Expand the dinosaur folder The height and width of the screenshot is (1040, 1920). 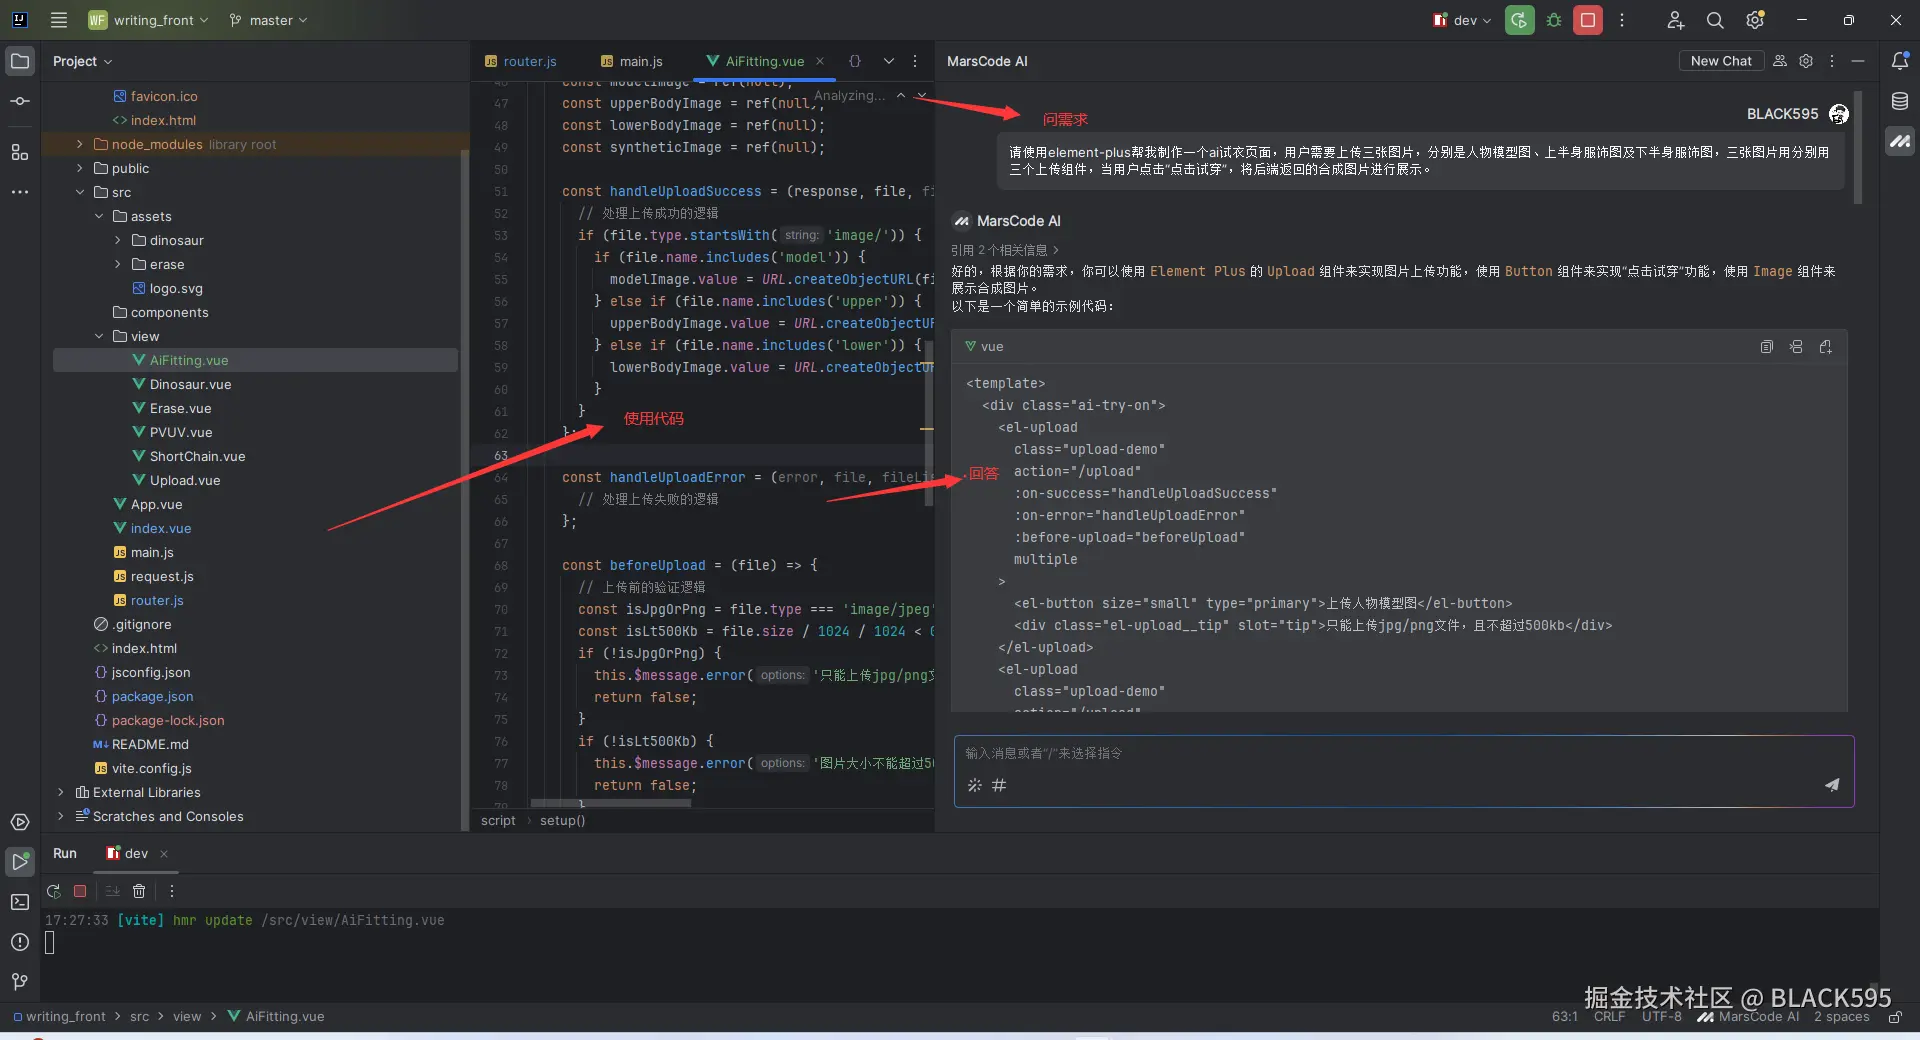click(x=118, y=240)
